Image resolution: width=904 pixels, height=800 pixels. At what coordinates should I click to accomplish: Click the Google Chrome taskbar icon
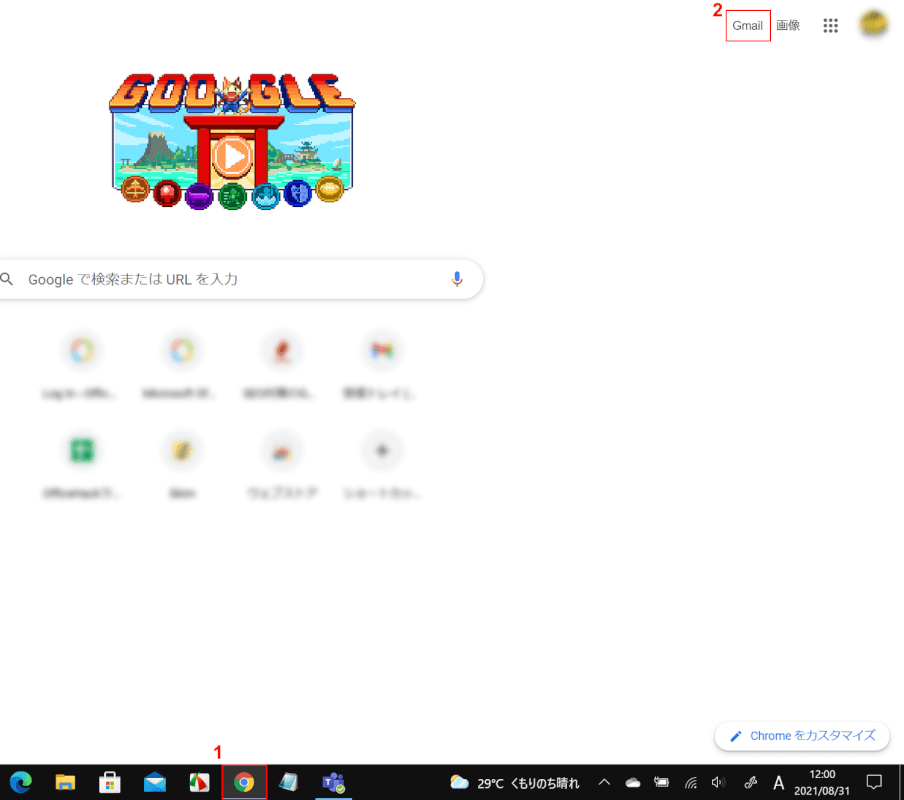(244, 782)
